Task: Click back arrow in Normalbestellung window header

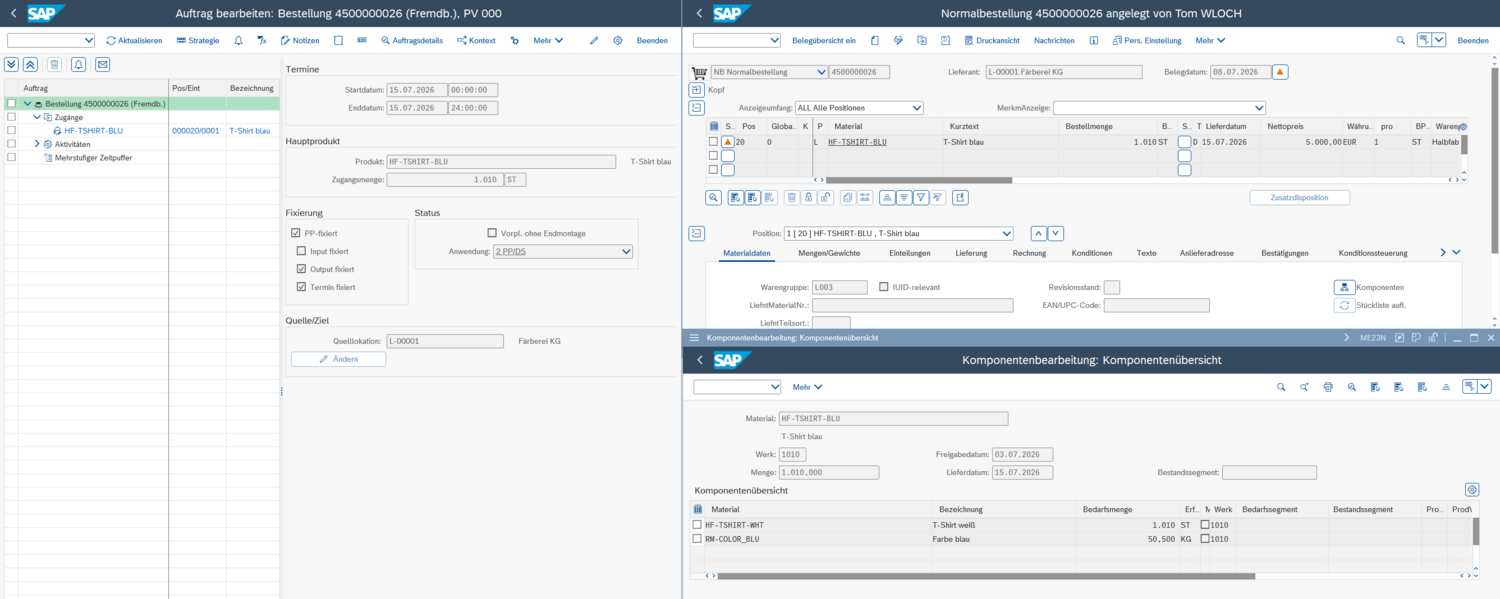Action: tap(698, 13)
